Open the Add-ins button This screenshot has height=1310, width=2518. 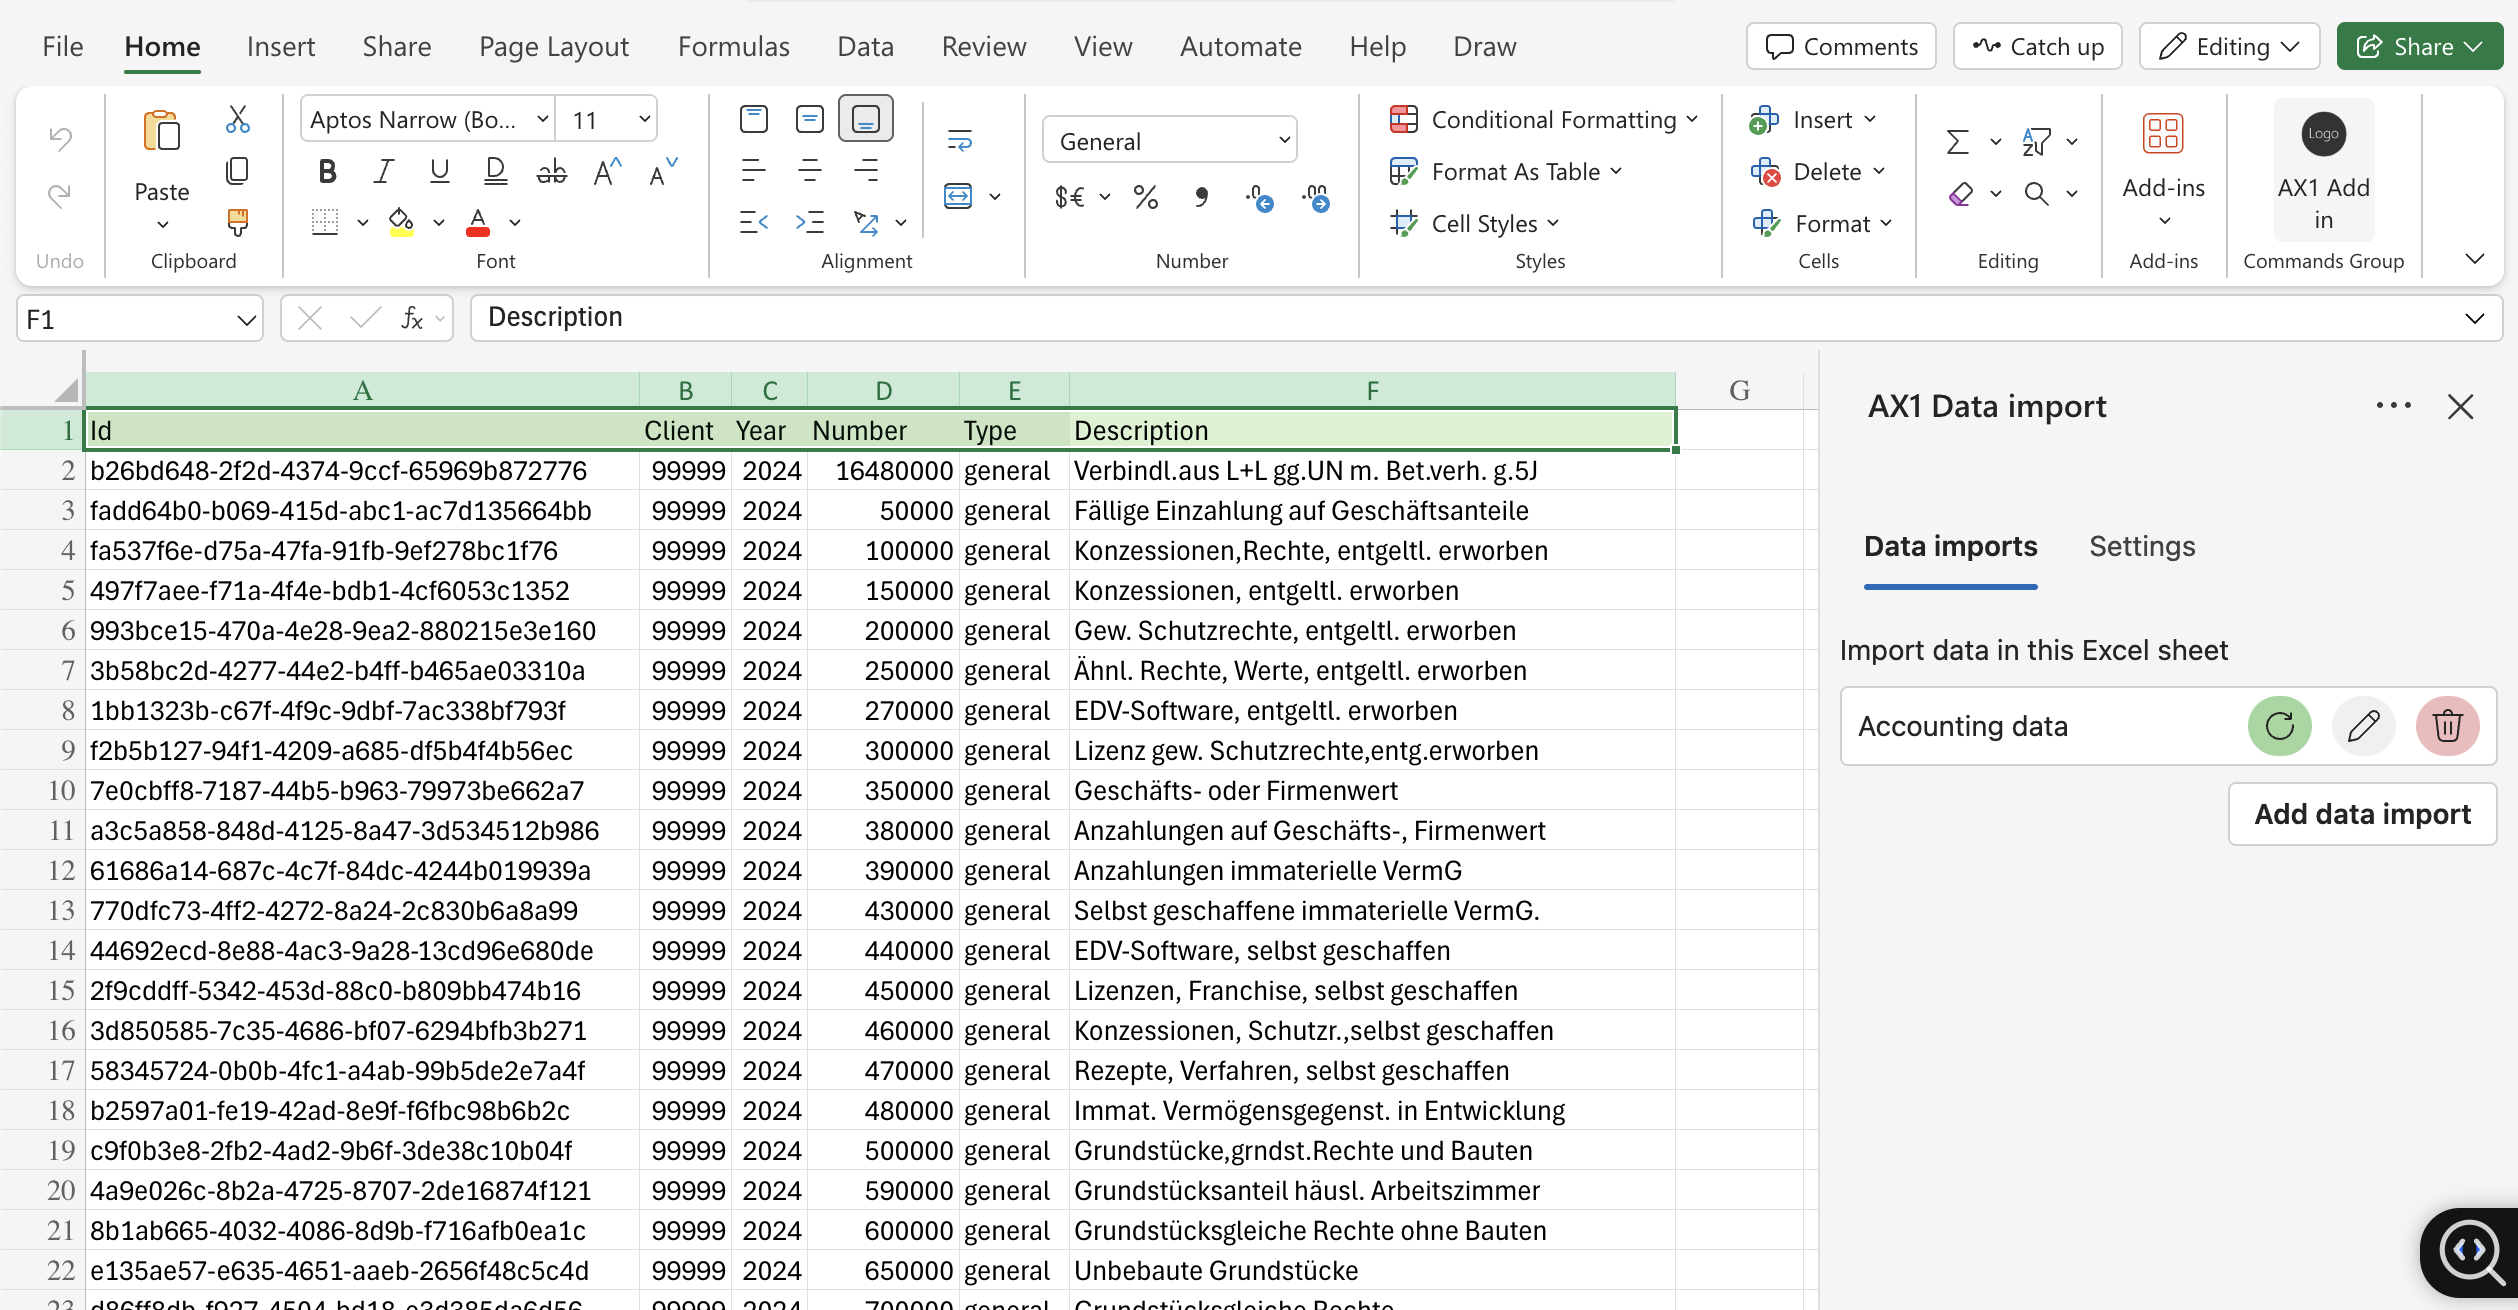(2164, 170)
